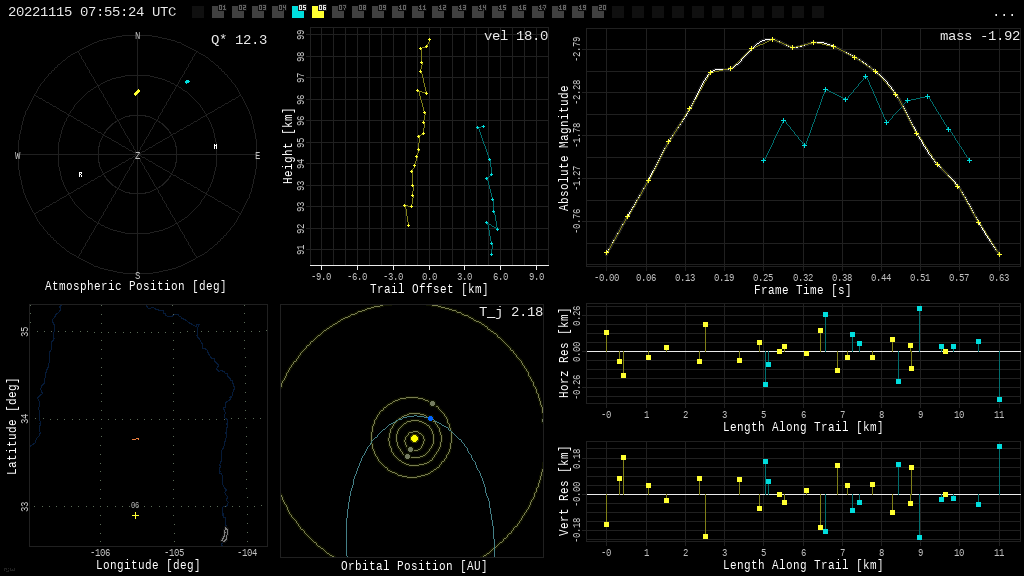Click the yellow station 06 cross on map

[x=136, y=515]
